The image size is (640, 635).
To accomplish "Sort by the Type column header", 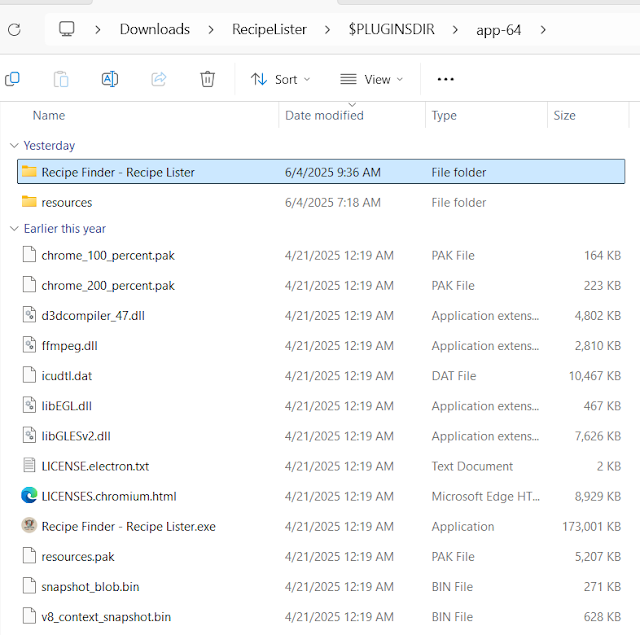I will (444, 115).
